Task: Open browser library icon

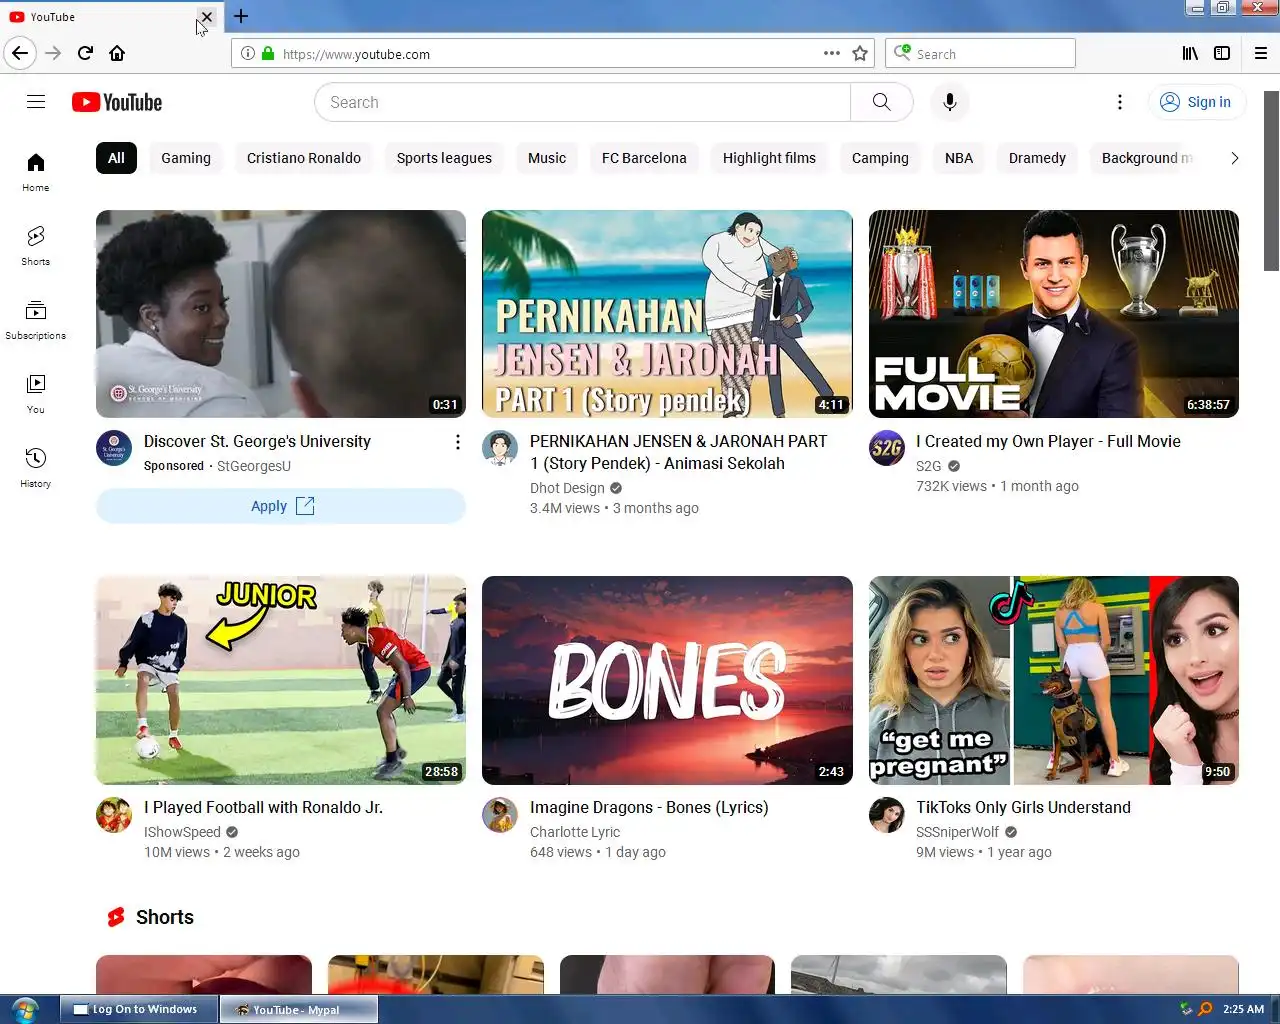Action: tap(1190, 53)
